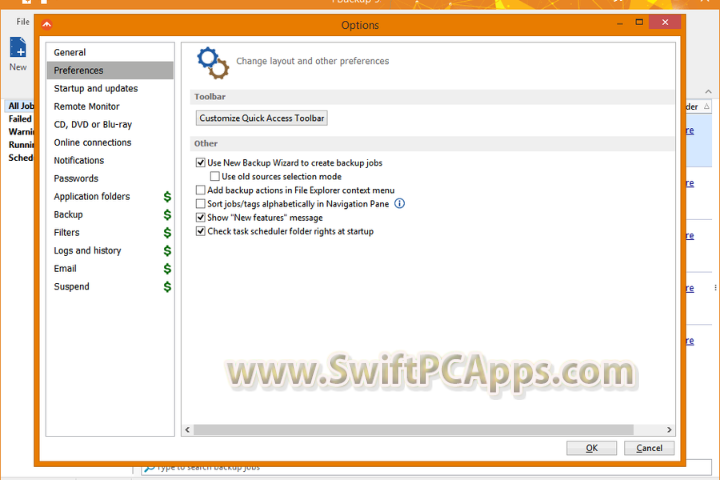Collapse ribbon chevron in main window
The width and height of the screenshot is (720, 480).
click(x=709, y=91)
